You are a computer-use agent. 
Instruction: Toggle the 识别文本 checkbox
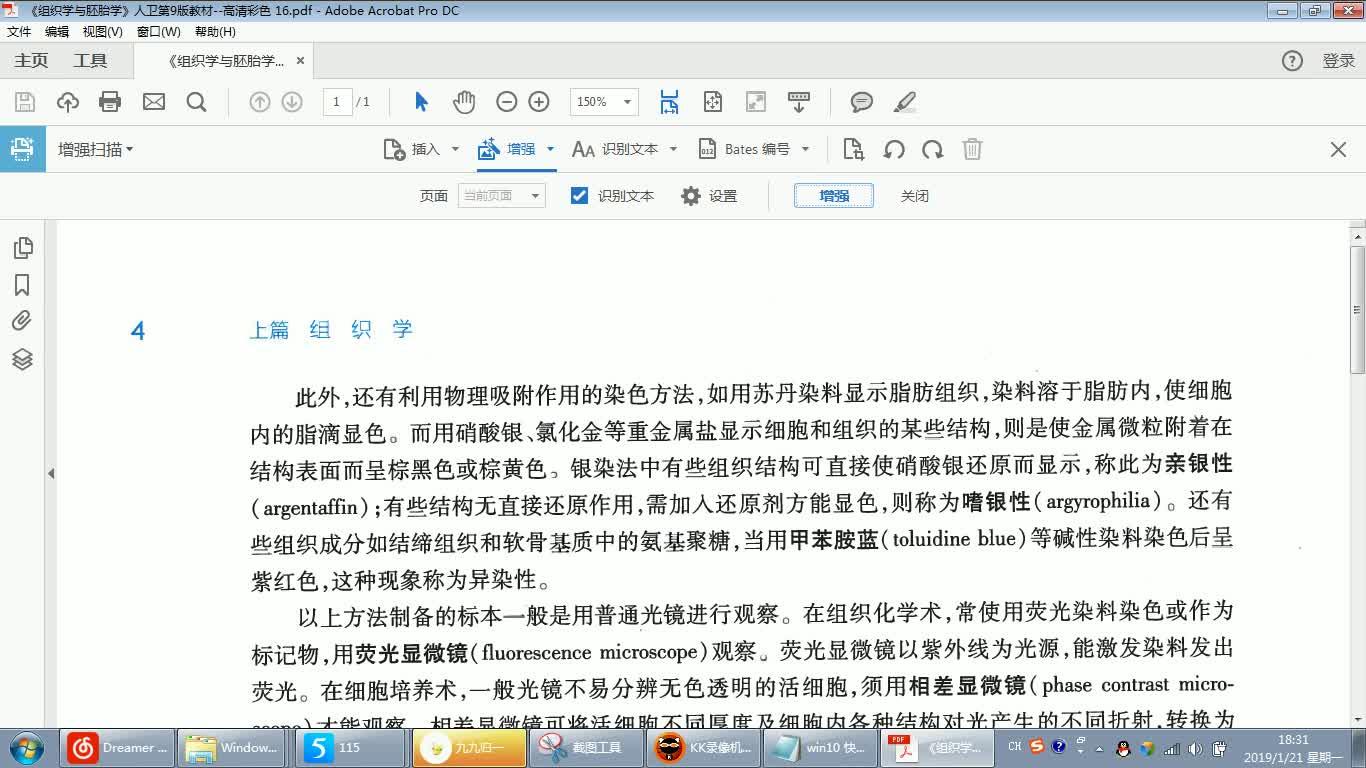click(x=580, y=195)
